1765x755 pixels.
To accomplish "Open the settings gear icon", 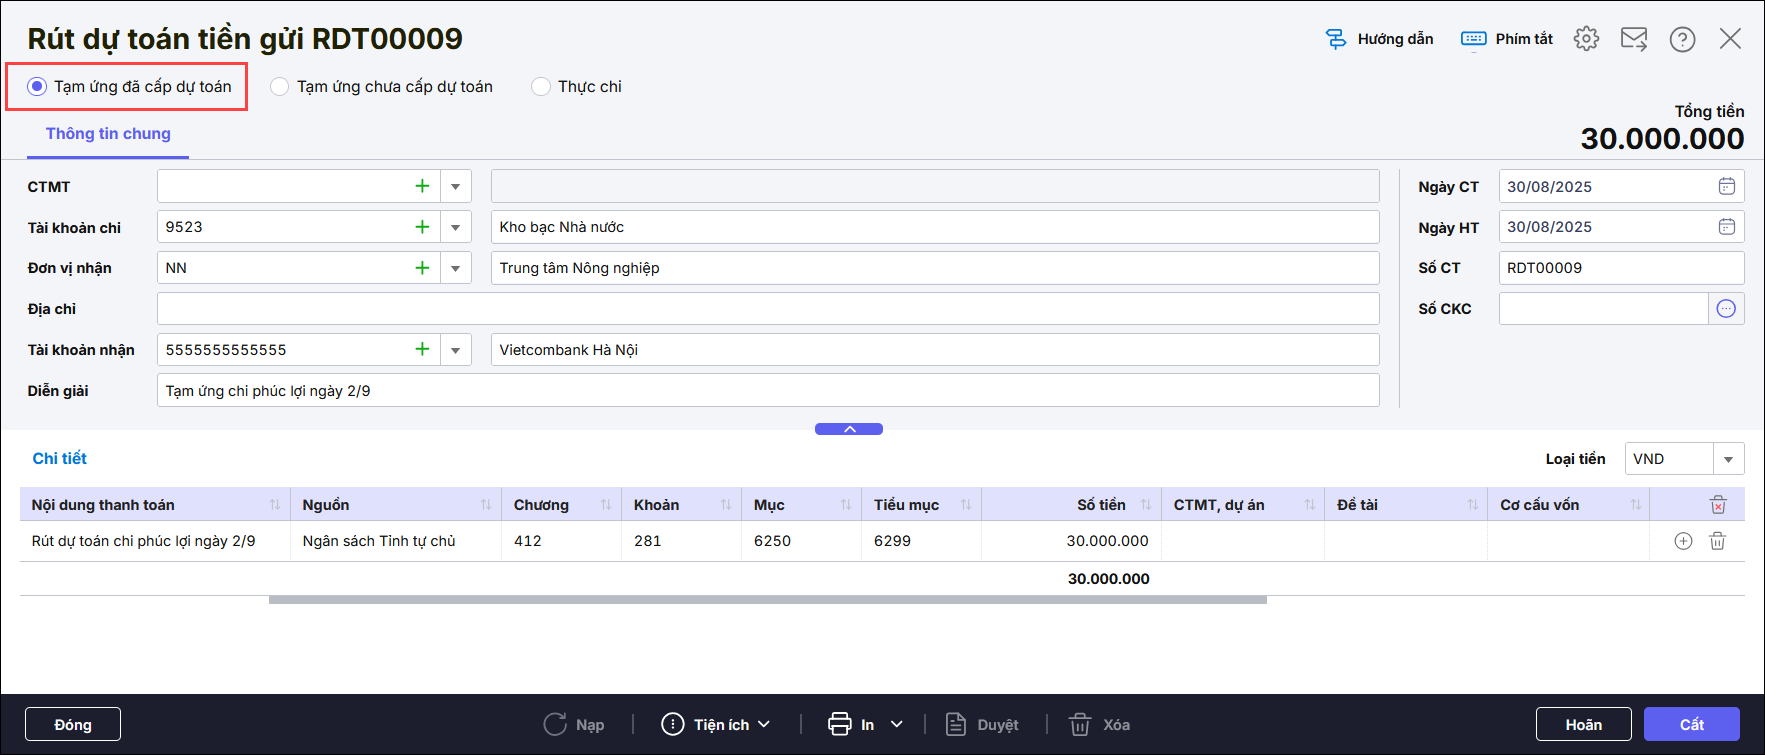I will [x=1586, y=39].
